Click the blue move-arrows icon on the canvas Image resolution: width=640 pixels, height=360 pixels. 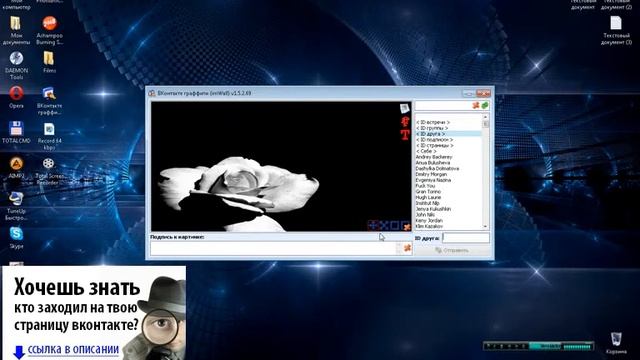pyautogui.click(x=373, y=225)
